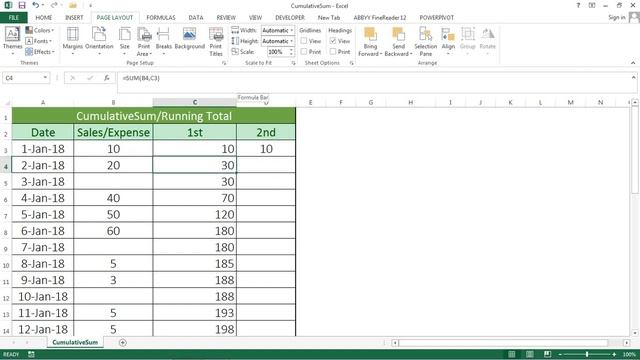Click the Background image button
Image resolution: width=640 pixels, height=360 pixels.
(189, 39)
